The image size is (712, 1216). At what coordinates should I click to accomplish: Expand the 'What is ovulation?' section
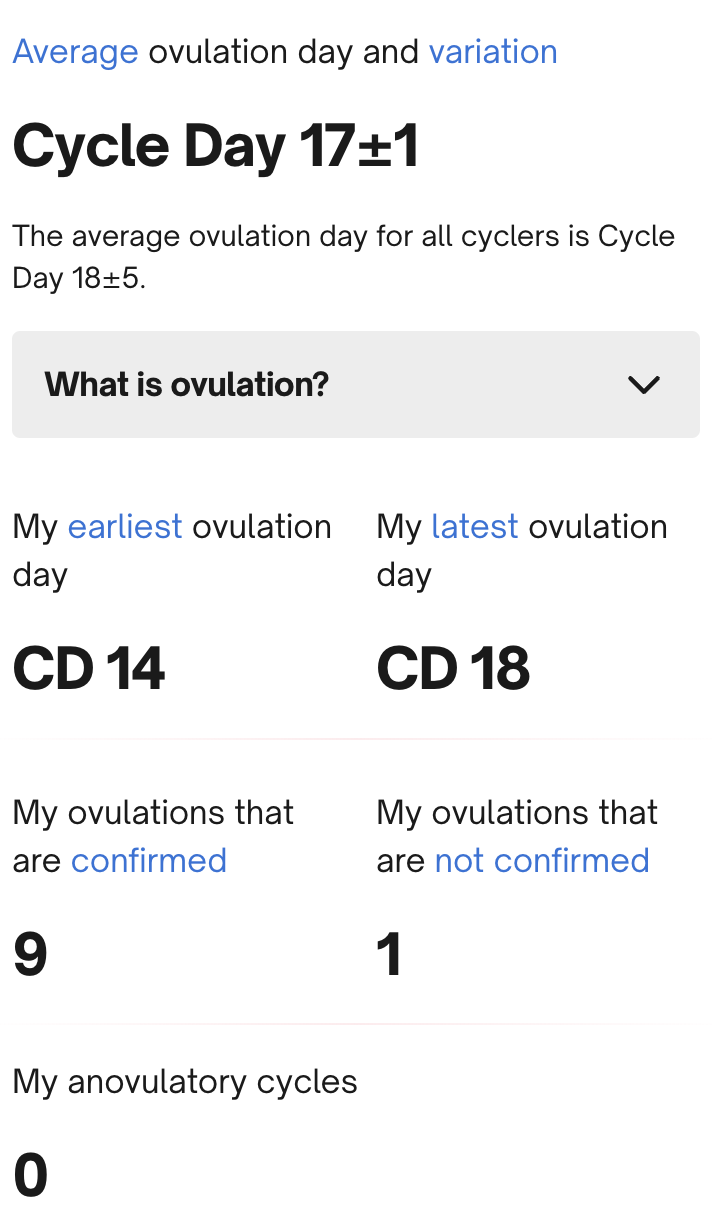click(x=187, y=384)
